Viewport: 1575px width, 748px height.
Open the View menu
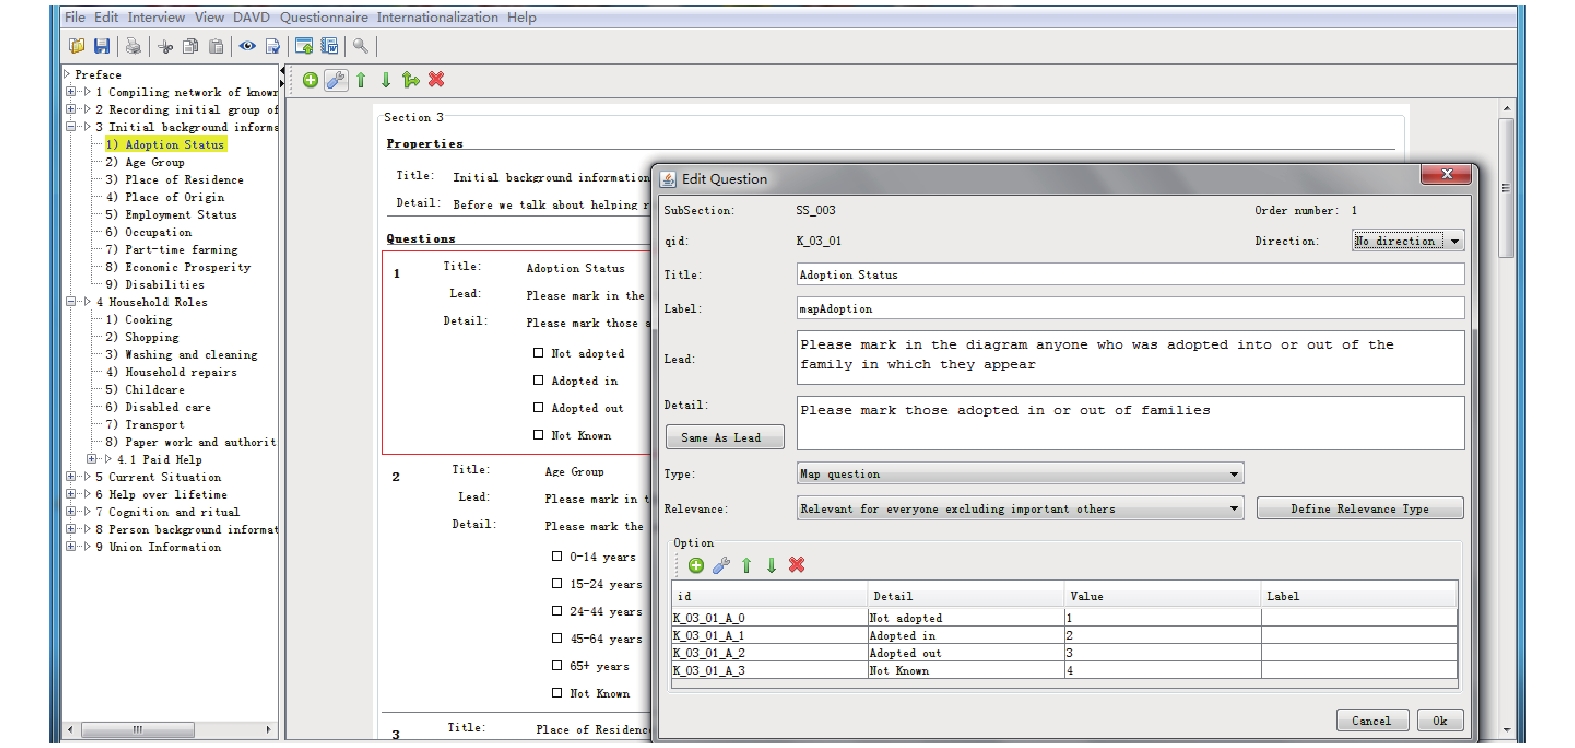tap(209, 17)
